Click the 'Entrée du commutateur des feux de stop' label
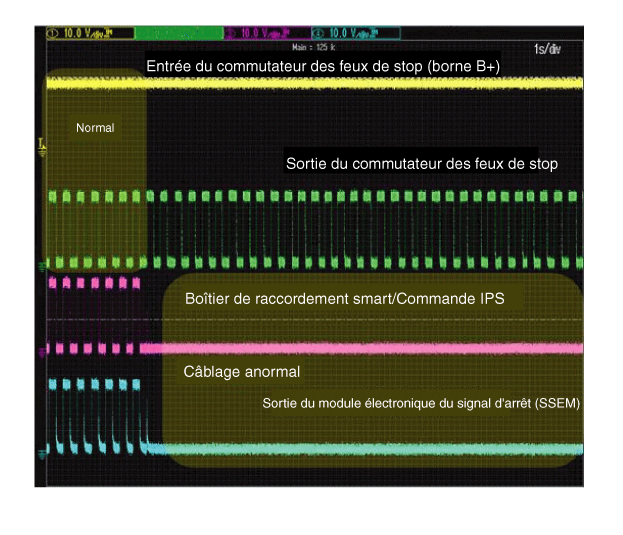This screenshot has width=623, height=535. pos(323,66)
